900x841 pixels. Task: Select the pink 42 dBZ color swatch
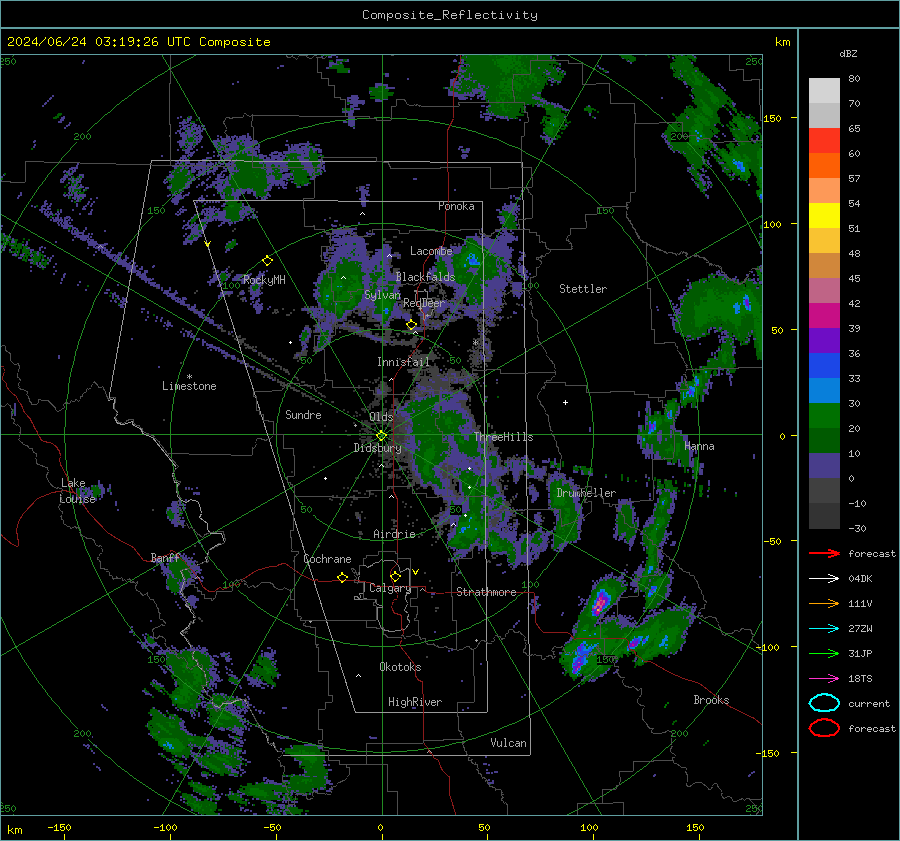pyautogui.click(x=824, y=290)
